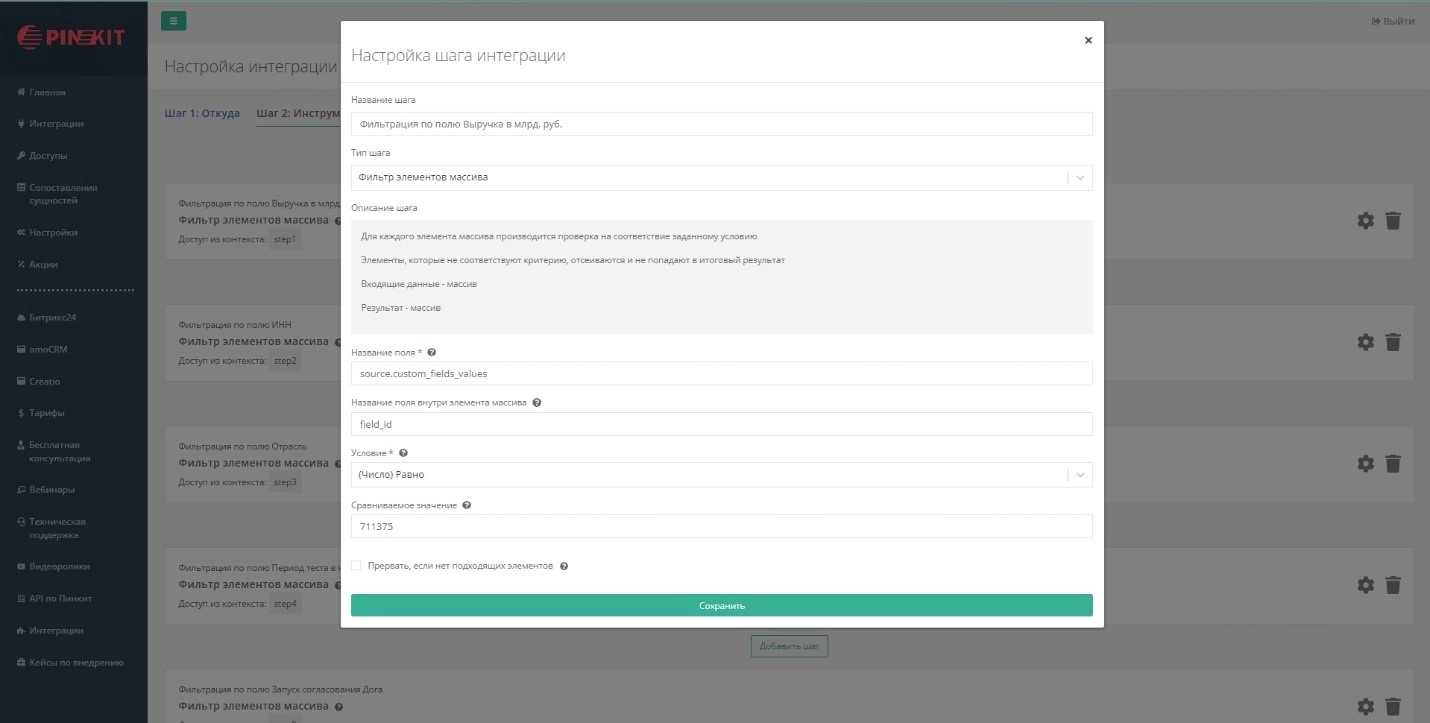Expand the Условие dropdown list
This screenshot has height=723, width=1430.
720,475
